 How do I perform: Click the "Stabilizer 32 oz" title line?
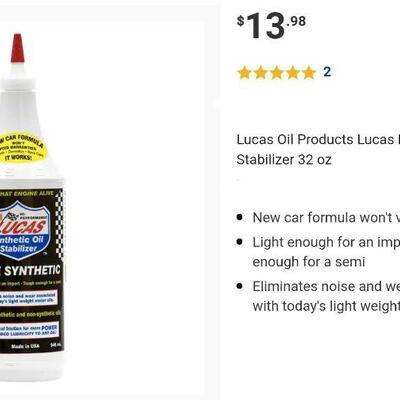[284, 160]
